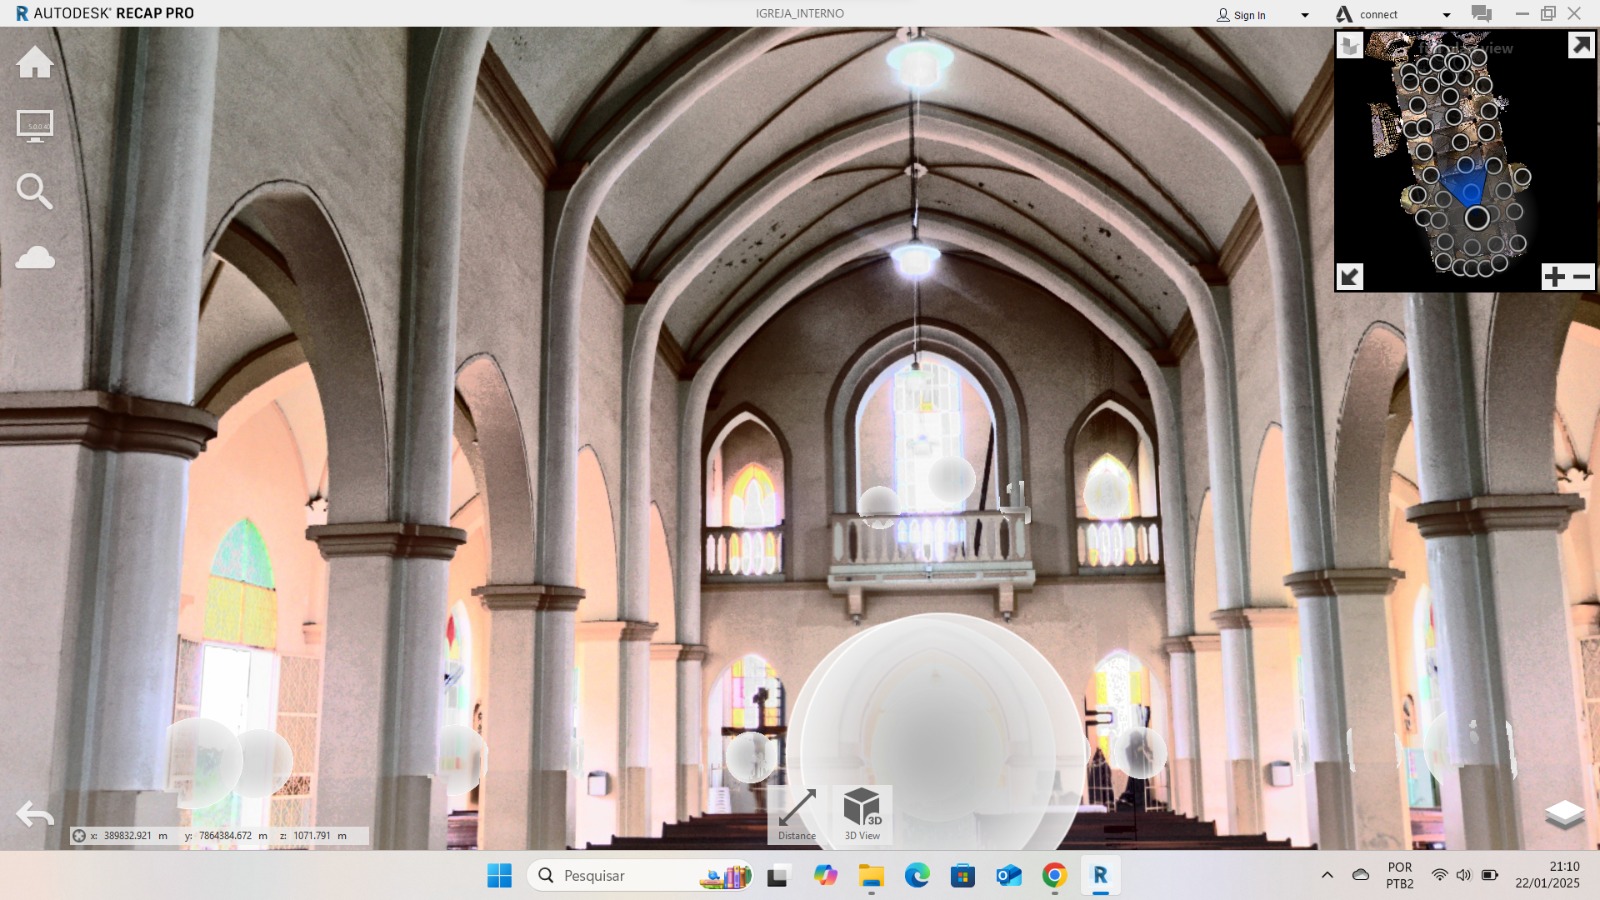The height and width of the screenshot is (900, 1600).
Task: Expand minimap with the top-right arrow
Action: [1581, 45]
